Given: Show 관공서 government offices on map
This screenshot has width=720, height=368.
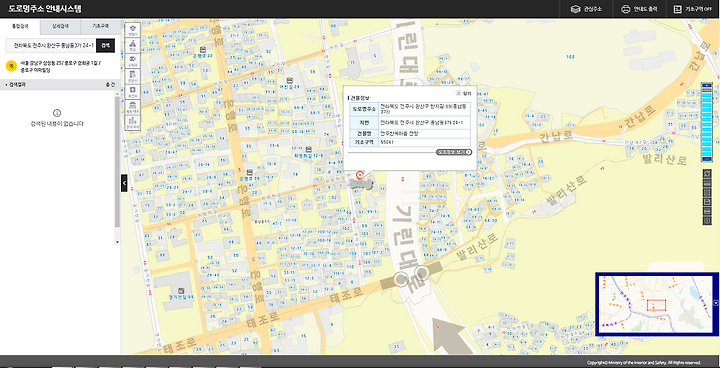Looking at the screenshot, I should click(x=133, y=76).
